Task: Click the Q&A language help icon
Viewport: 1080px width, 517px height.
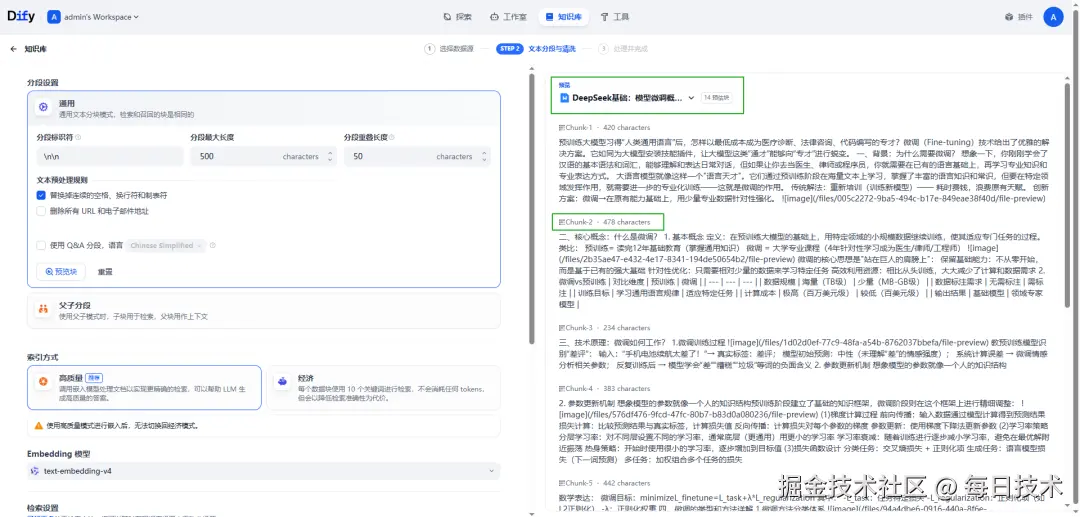Action: [213, 245]
